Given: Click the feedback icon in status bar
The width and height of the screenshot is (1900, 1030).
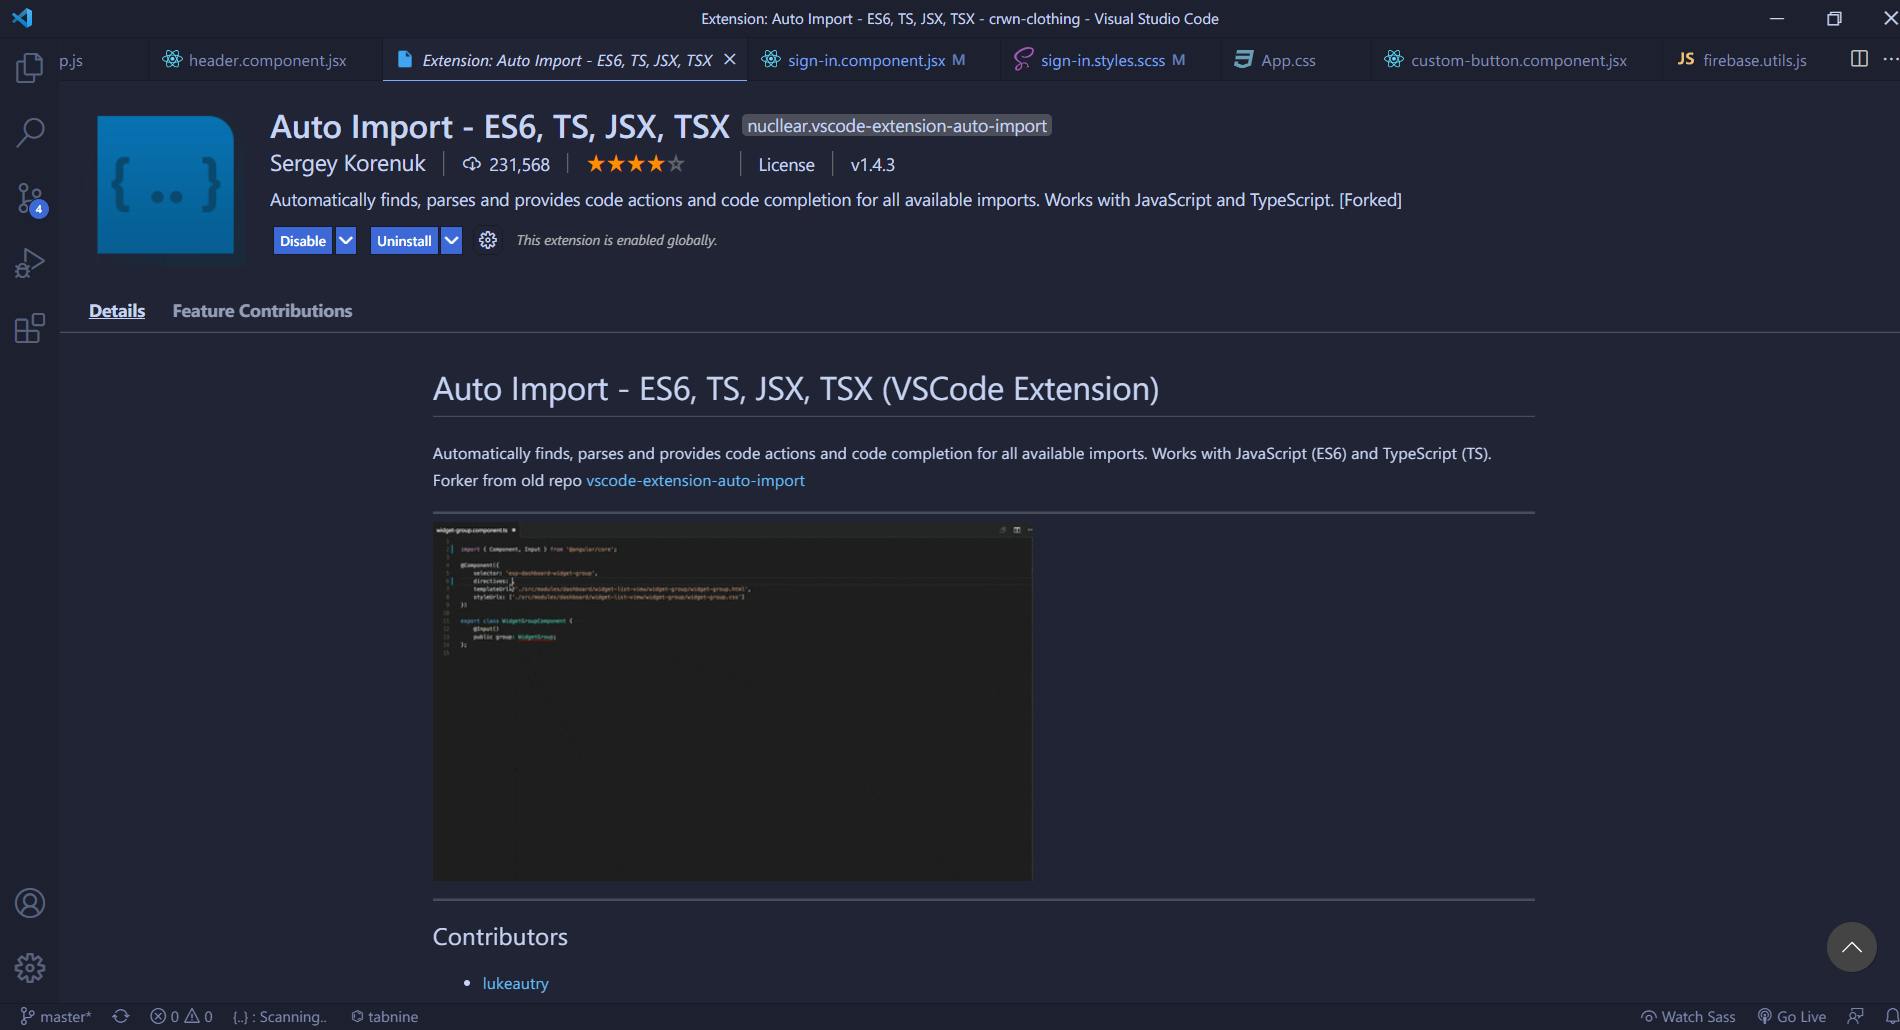Looking at the screenshot, I should pos(1855,1016).
